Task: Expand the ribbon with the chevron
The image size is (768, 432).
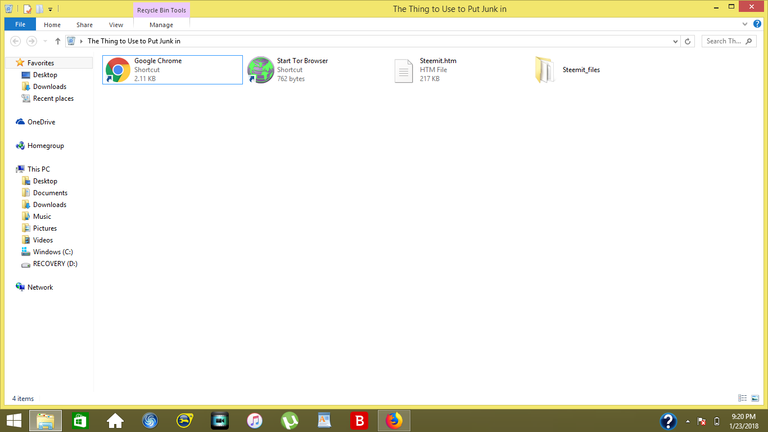Action: [x=744, y=24]
